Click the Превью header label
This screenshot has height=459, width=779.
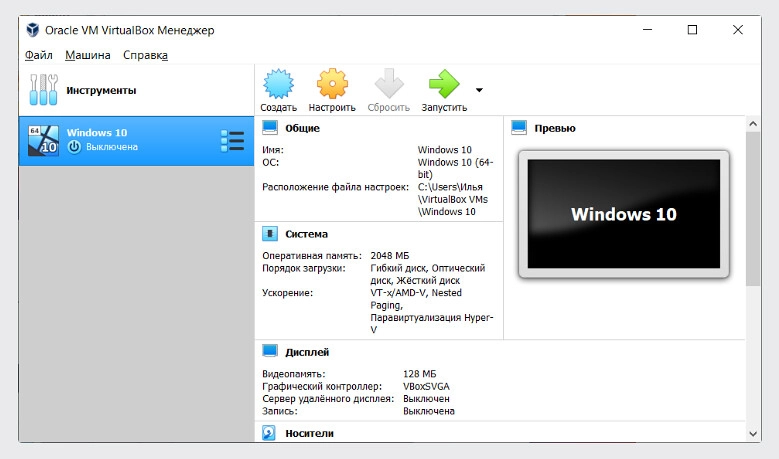tap(554, 128)
